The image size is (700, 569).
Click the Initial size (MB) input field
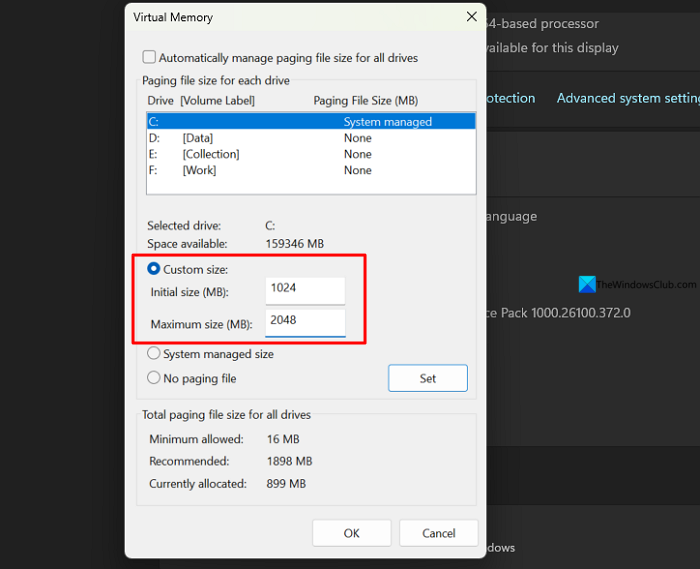point(305,291)
